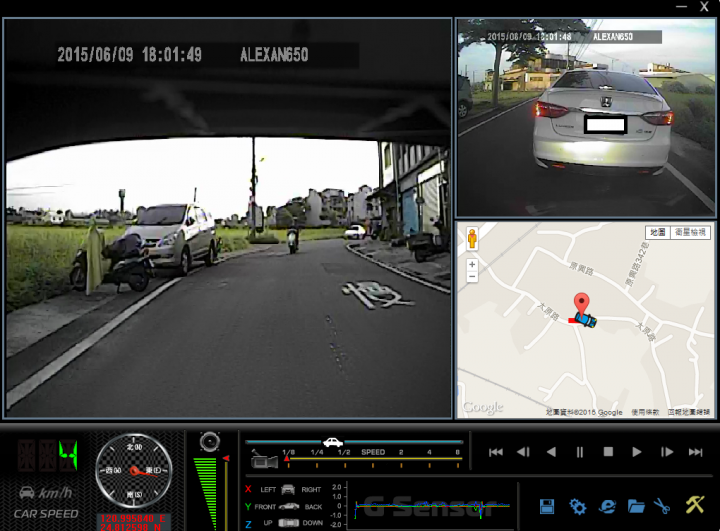Switch the map to 地圖 map view
This screenshot has width=720, height=531.
[658, 232]
